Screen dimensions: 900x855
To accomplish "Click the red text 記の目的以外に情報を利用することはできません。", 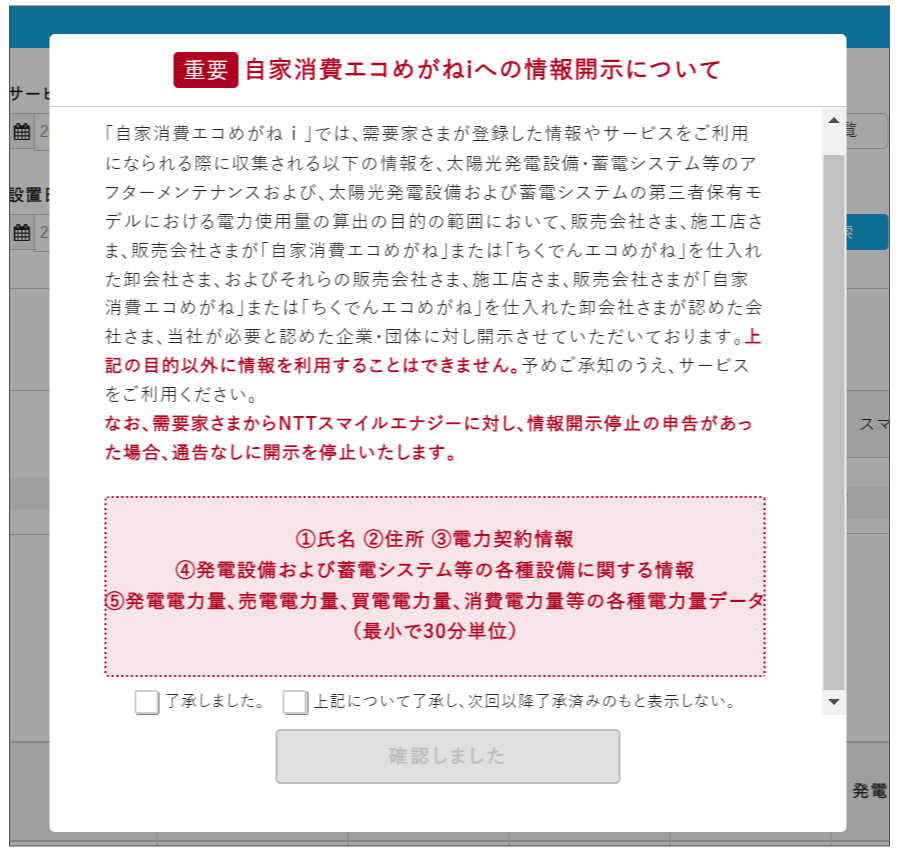I will coord(313,365).
